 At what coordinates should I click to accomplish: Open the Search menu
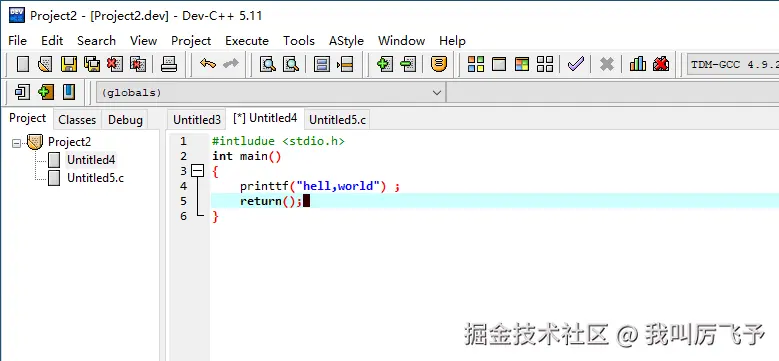pos(96,41)
